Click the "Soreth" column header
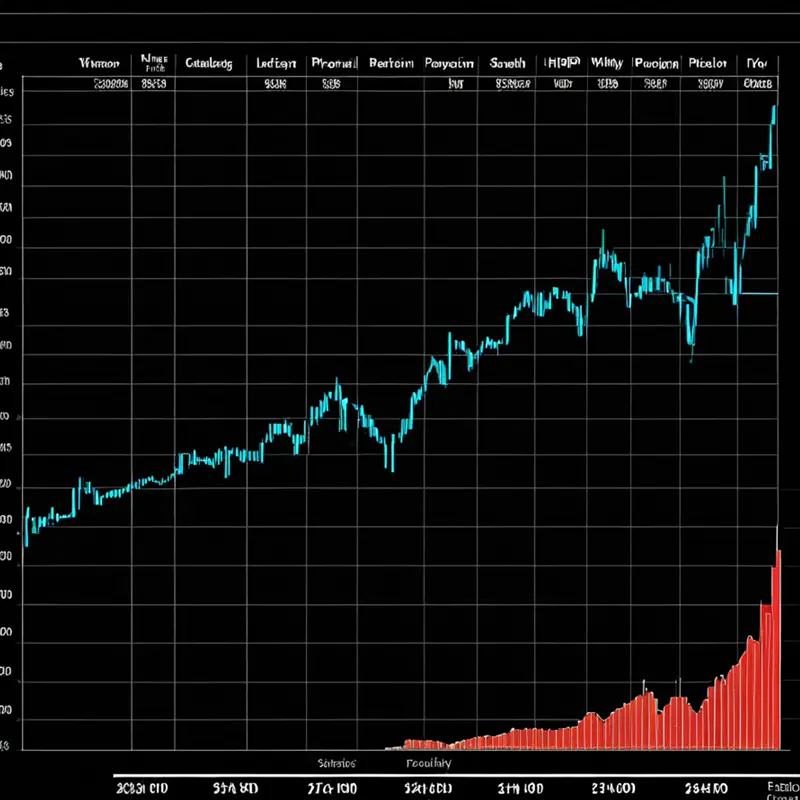 [x=507, y=63]
